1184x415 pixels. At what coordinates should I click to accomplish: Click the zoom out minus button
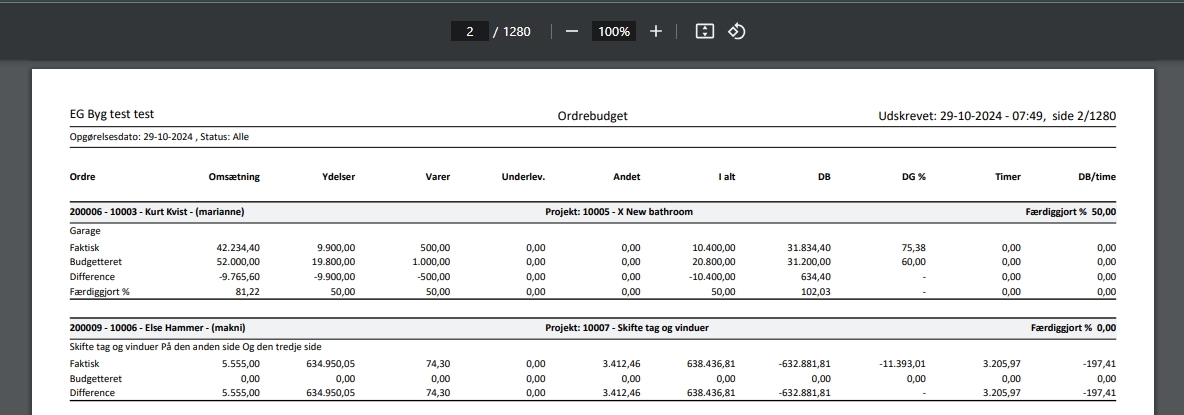pyautogui.click(x=572, y=31)
